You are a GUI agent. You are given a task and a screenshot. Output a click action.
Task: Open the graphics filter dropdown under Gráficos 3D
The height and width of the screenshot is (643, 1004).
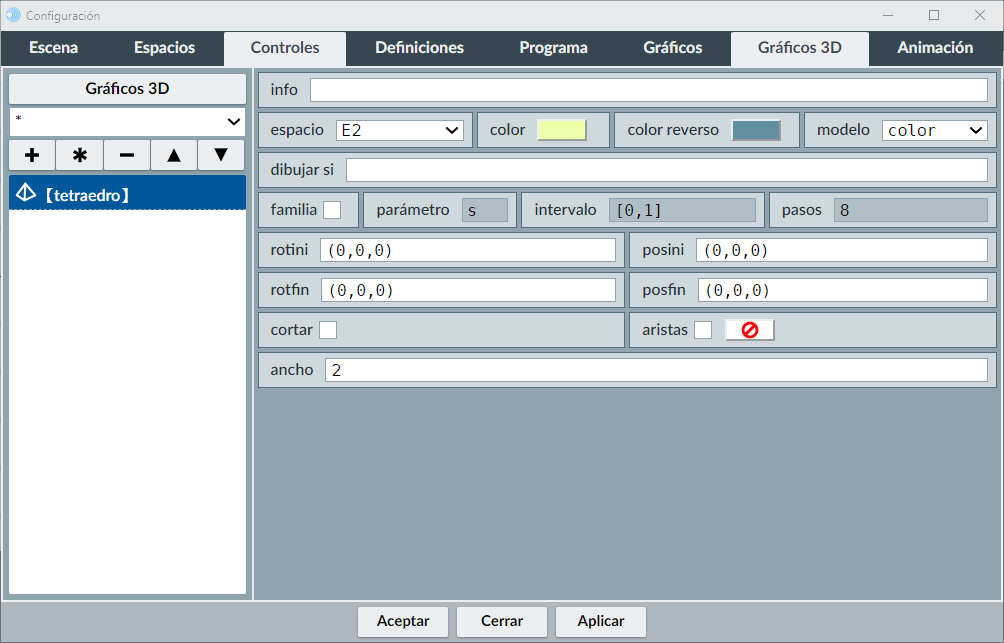pos(127,122)
